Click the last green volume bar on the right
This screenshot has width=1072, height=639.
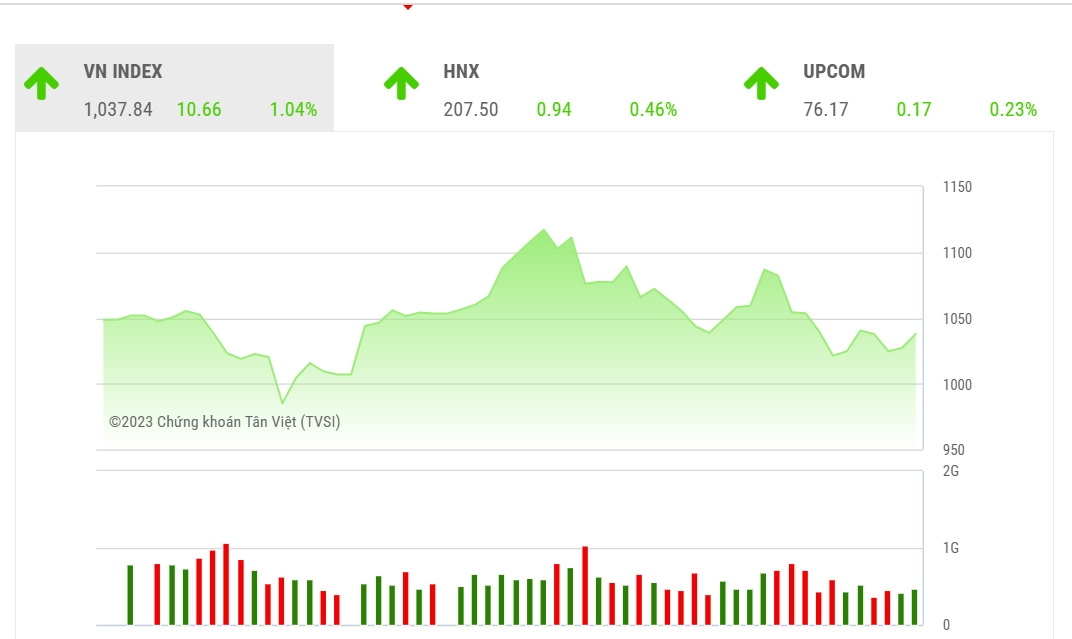click(x=915, y=607)
